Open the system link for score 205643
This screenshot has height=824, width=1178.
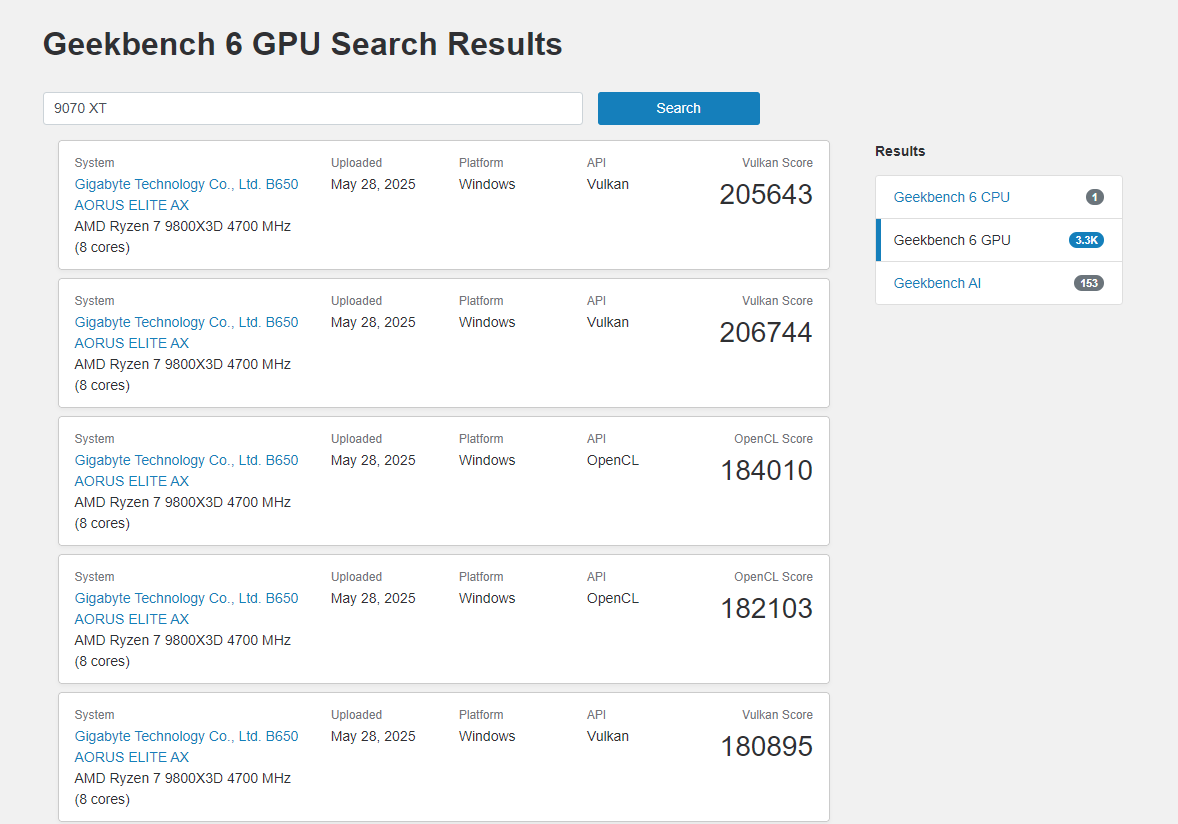[186, 195]
